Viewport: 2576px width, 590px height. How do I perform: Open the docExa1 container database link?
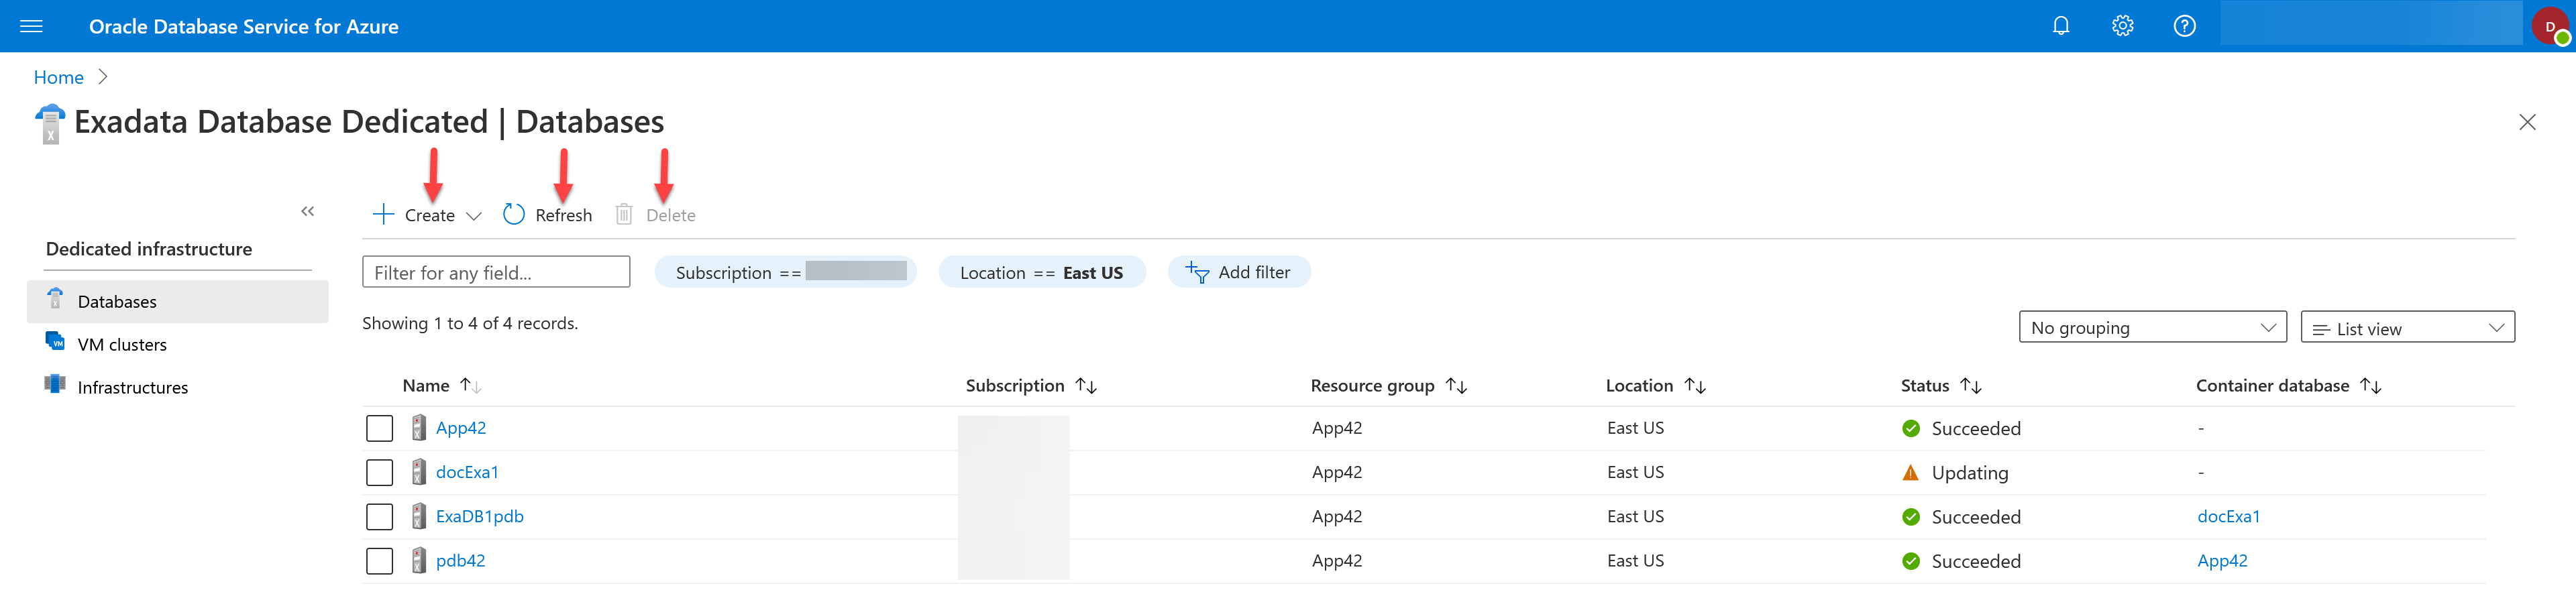(x=2228, y=516)
